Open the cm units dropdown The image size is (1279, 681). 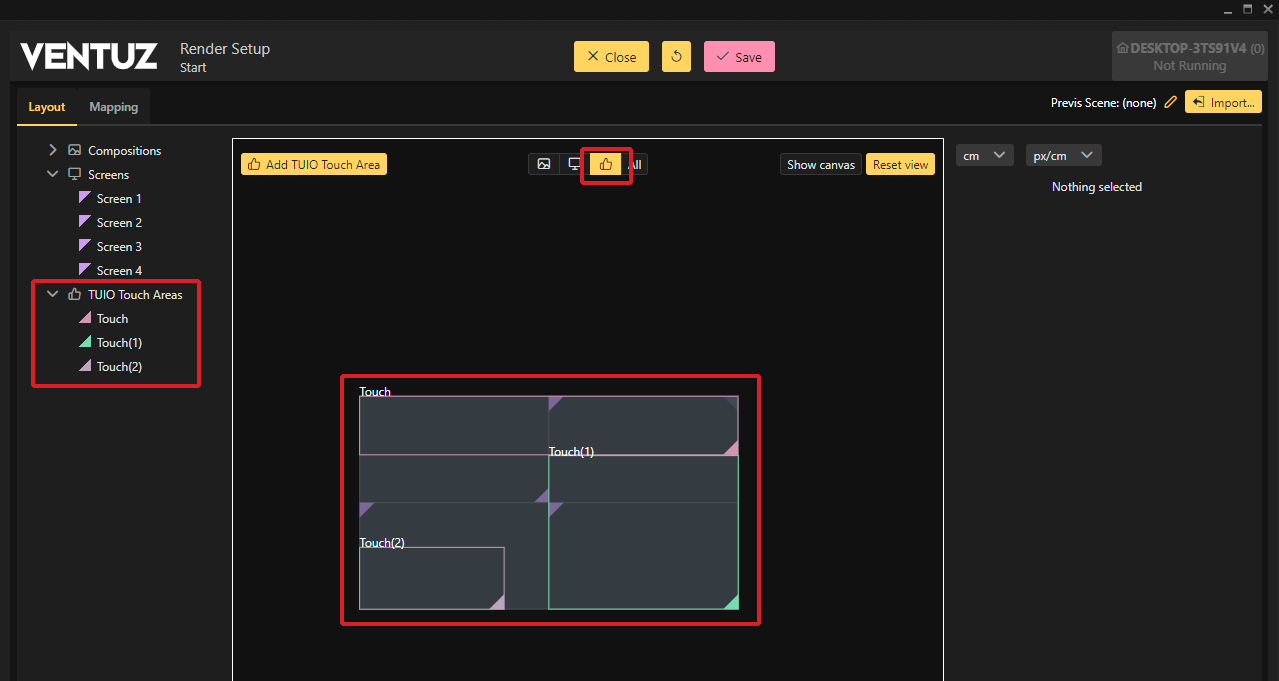(x=984, y=155)
